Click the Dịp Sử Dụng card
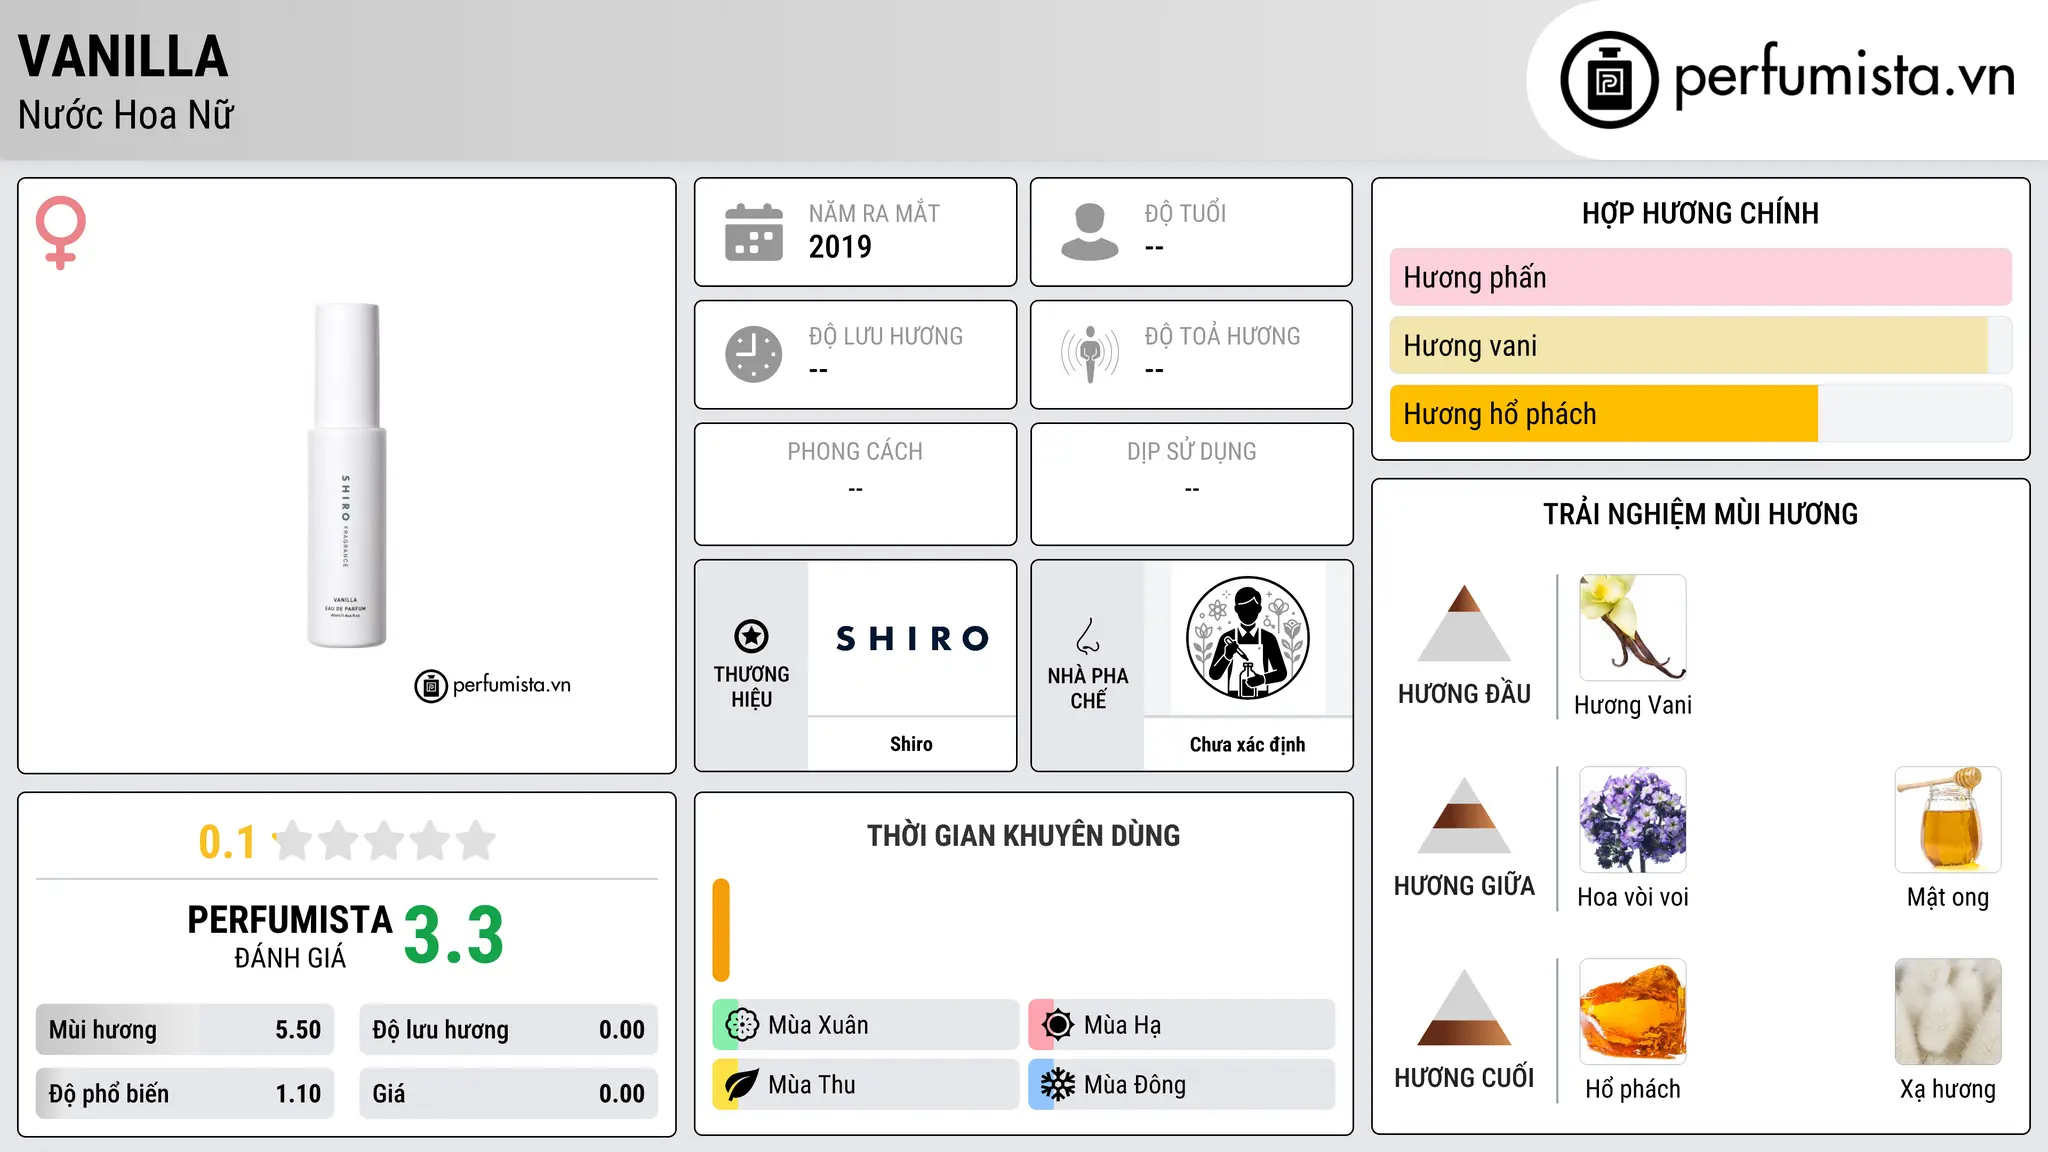 (x=1191, y=484)
